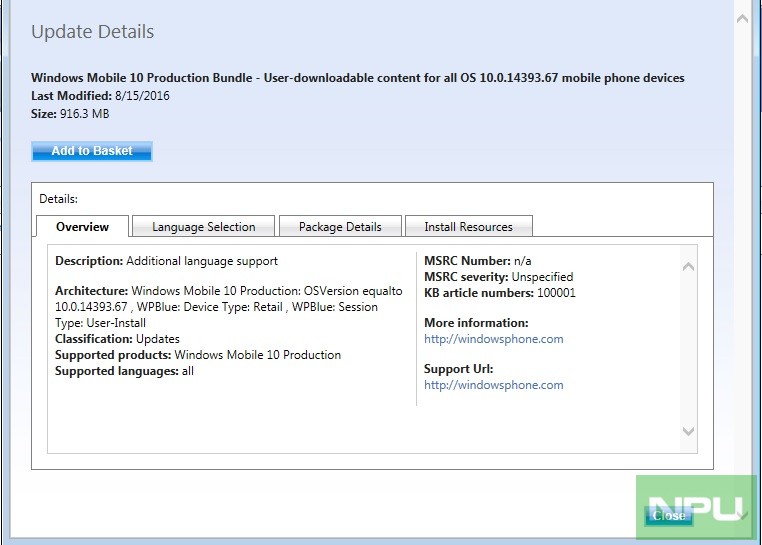Click the dialog's outer scroll-up arrow
This screenshot has width=762, height=545.
point(743,17)
